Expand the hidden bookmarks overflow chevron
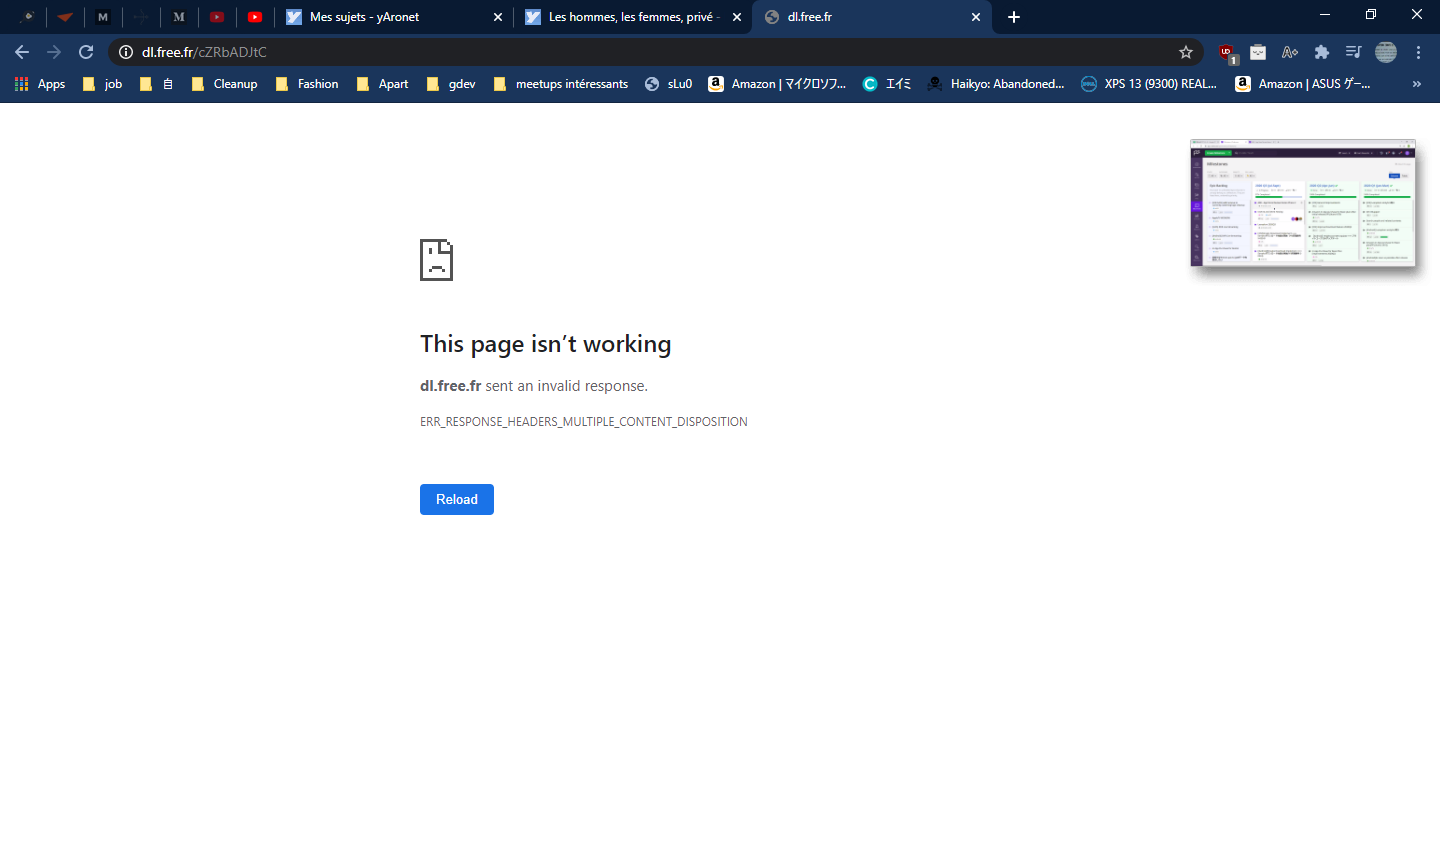This screenshot has width=1440, height=860. point(1416,84)
